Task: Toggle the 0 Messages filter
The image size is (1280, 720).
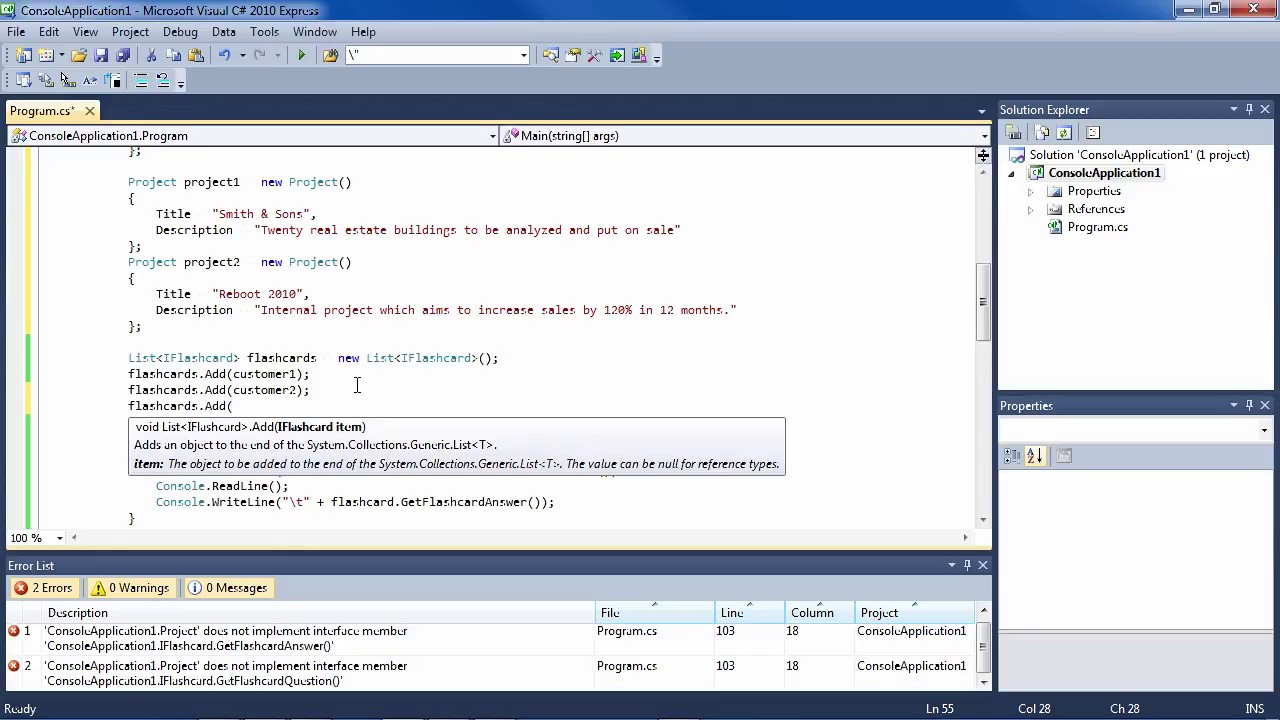Action: coord(228,588)
